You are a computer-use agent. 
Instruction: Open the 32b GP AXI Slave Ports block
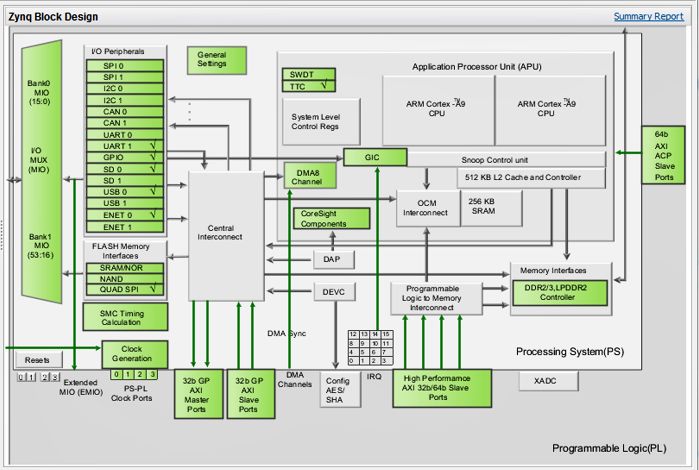[x=251, y=394]
